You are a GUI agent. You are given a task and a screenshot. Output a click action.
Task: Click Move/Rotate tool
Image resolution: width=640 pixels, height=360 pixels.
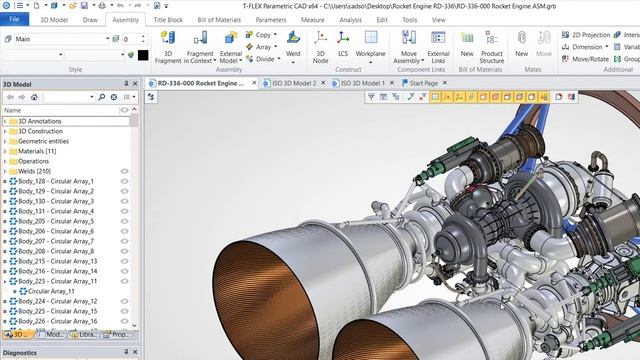pyautogui.click(x=585, y=59)
